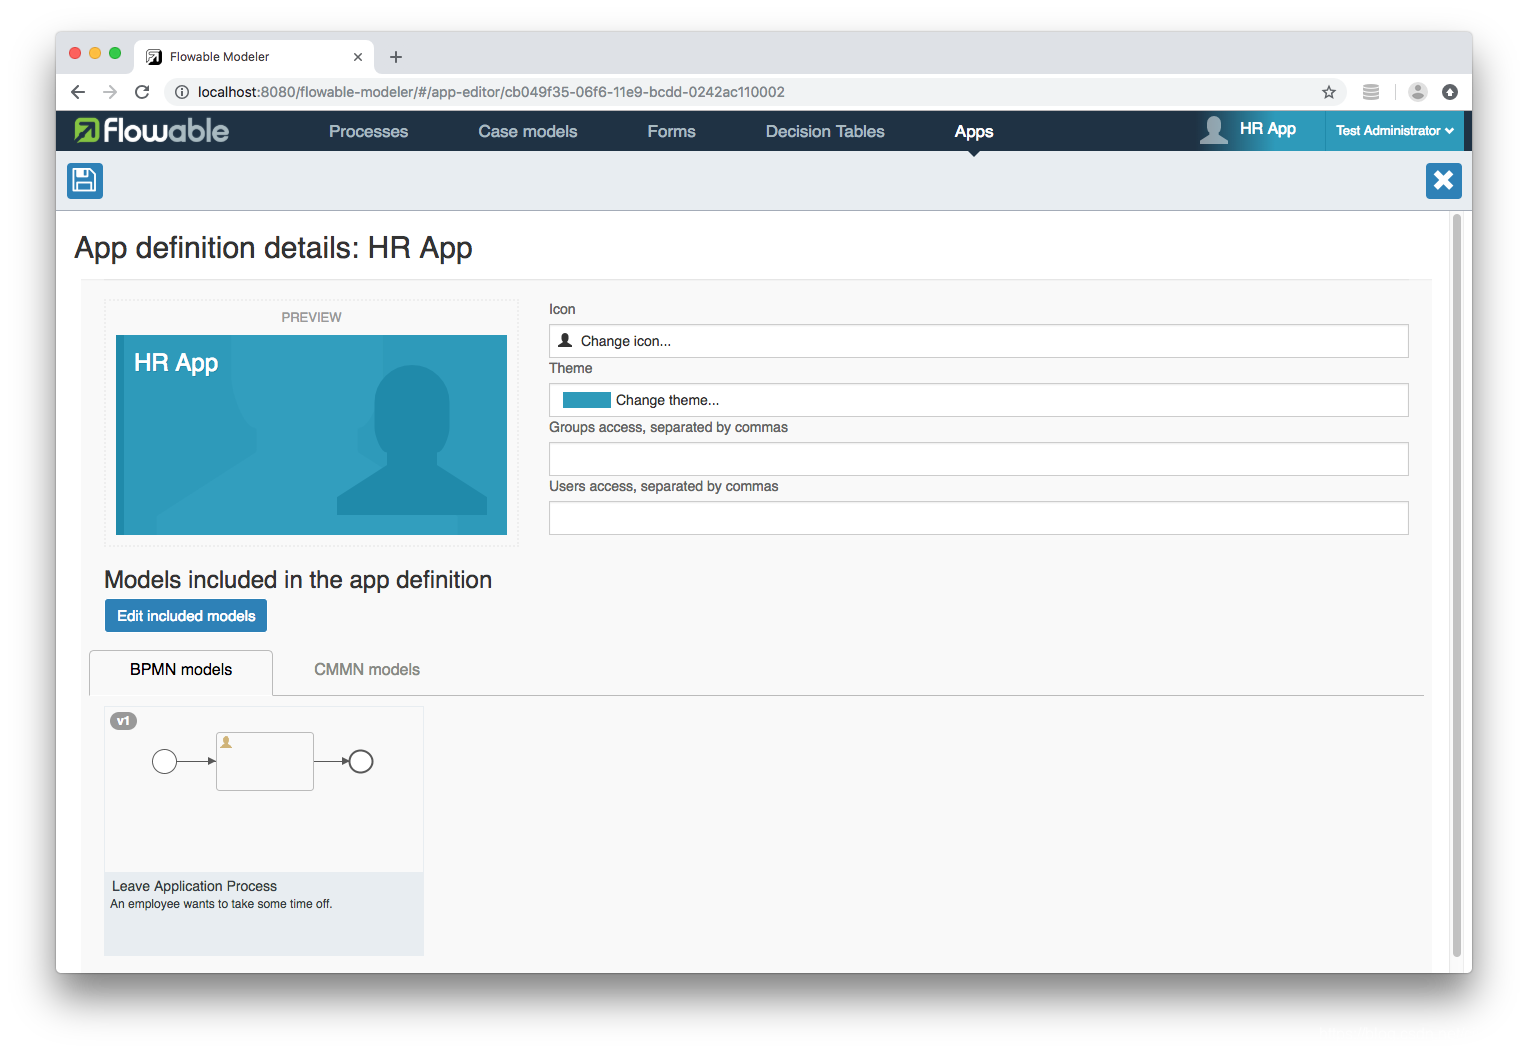This screenshot has height=1053, width=1528.
Task: Select the Flowable Modeler browser tab
Action: tap(256, 57)
